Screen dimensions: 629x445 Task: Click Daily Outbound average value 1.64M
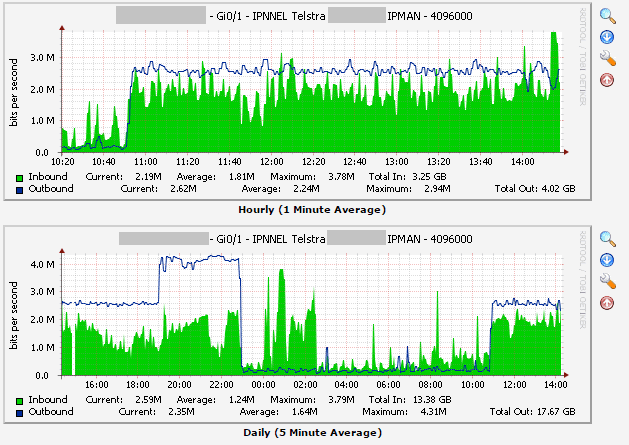point(304,412)
